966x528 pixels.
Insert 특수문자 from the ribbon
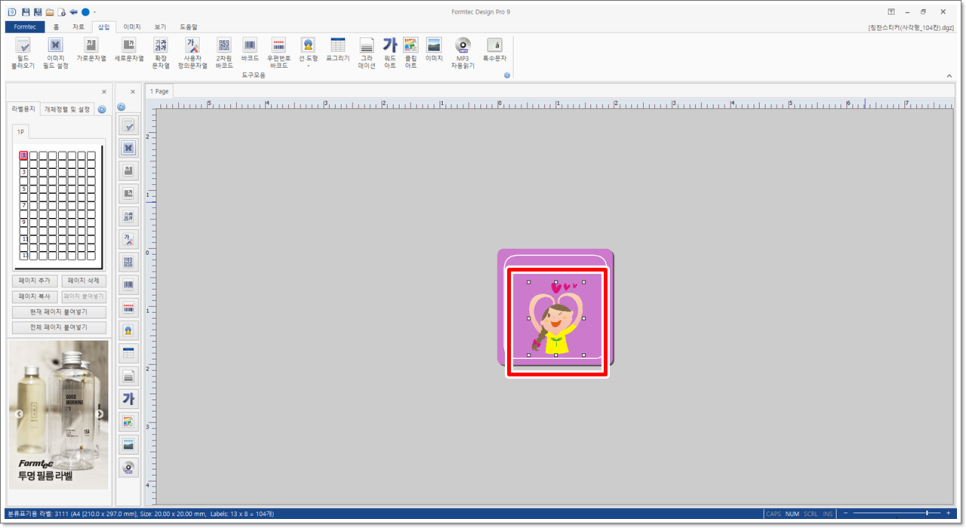pos(495,49)
